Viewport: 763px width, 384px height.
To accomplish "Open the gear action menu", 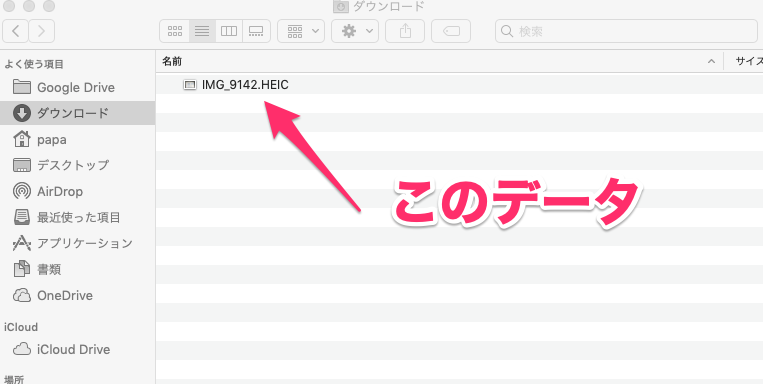I will coord(355,32).
